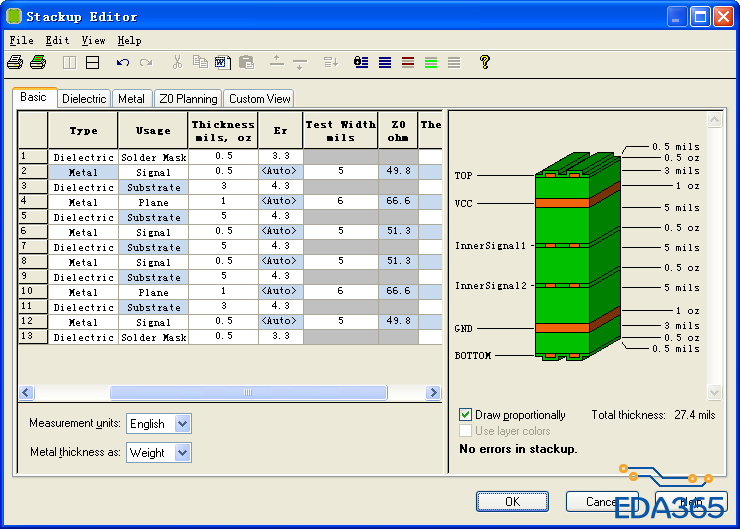
Task: Uncheck the Draw proportionally checkbox
Action: (466, 414)
